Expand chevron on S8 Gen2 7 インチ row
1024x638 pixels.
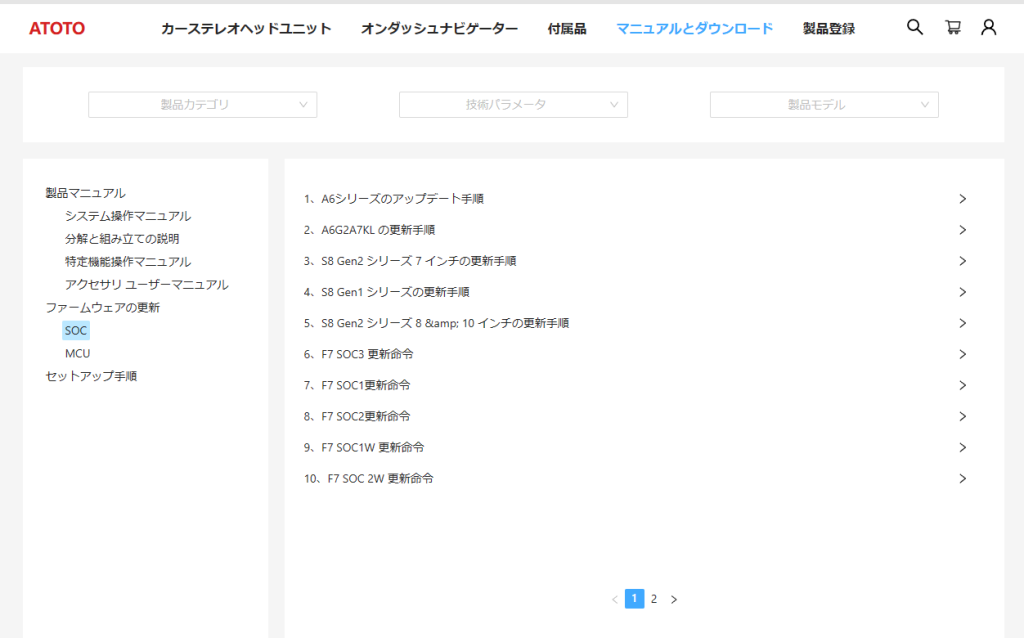(x=963, y=261)
